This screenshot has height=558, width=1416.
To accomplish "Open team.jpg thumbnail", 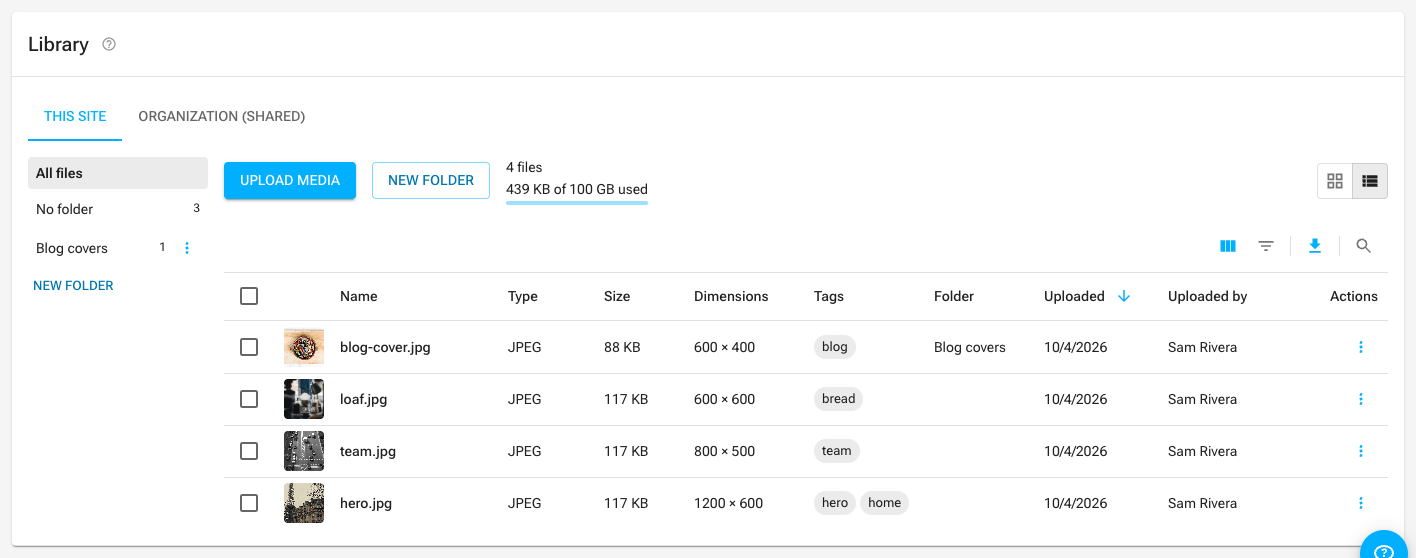I will pos(304,451).
